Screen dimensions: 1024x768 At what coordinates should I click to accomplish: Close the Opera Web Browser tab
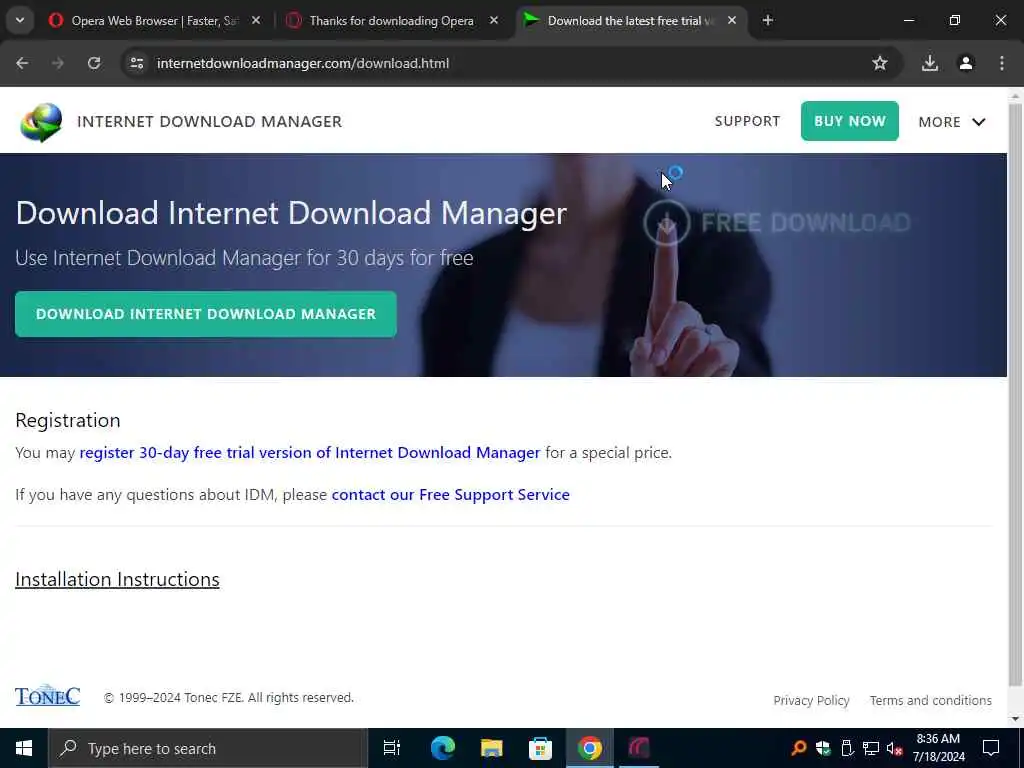256,20
